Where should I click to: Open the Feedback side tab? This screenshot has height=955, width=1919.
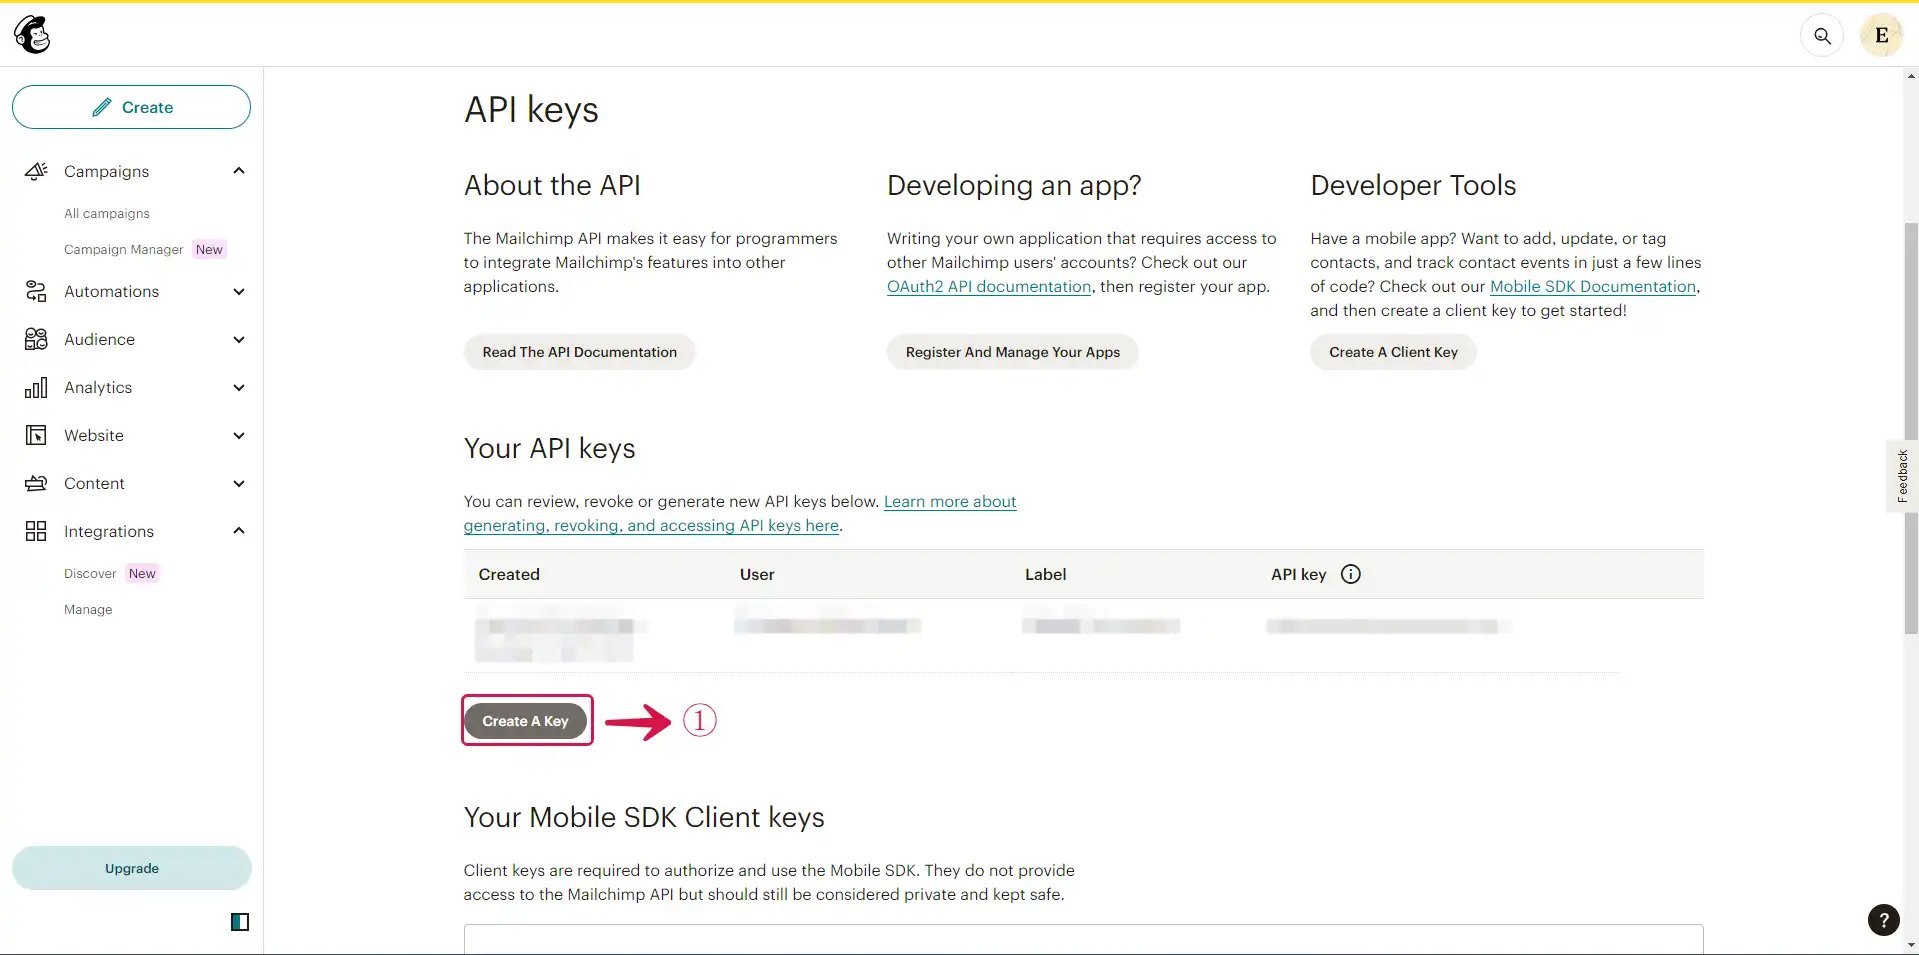coord(1902,476)
